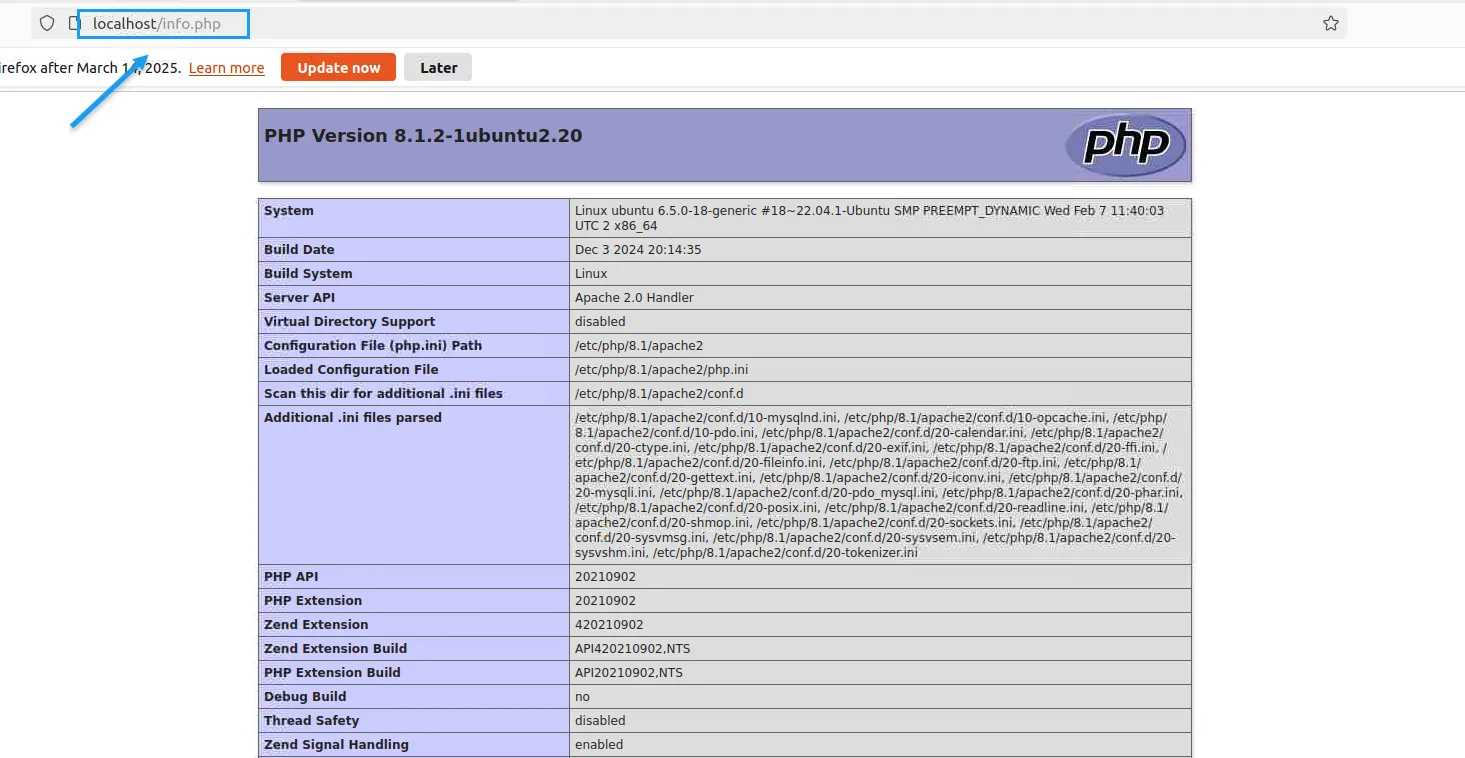Select the 420210902 value

[x=609, y=625]
